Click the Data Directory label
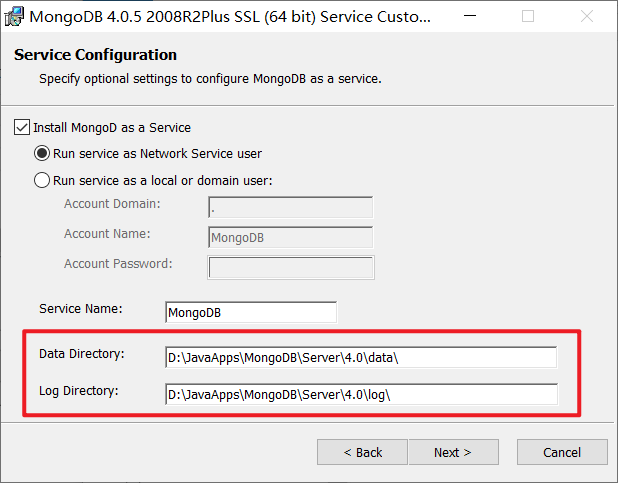Image resolution: width=618 pixels, height=483 pixels. [82, 354]
